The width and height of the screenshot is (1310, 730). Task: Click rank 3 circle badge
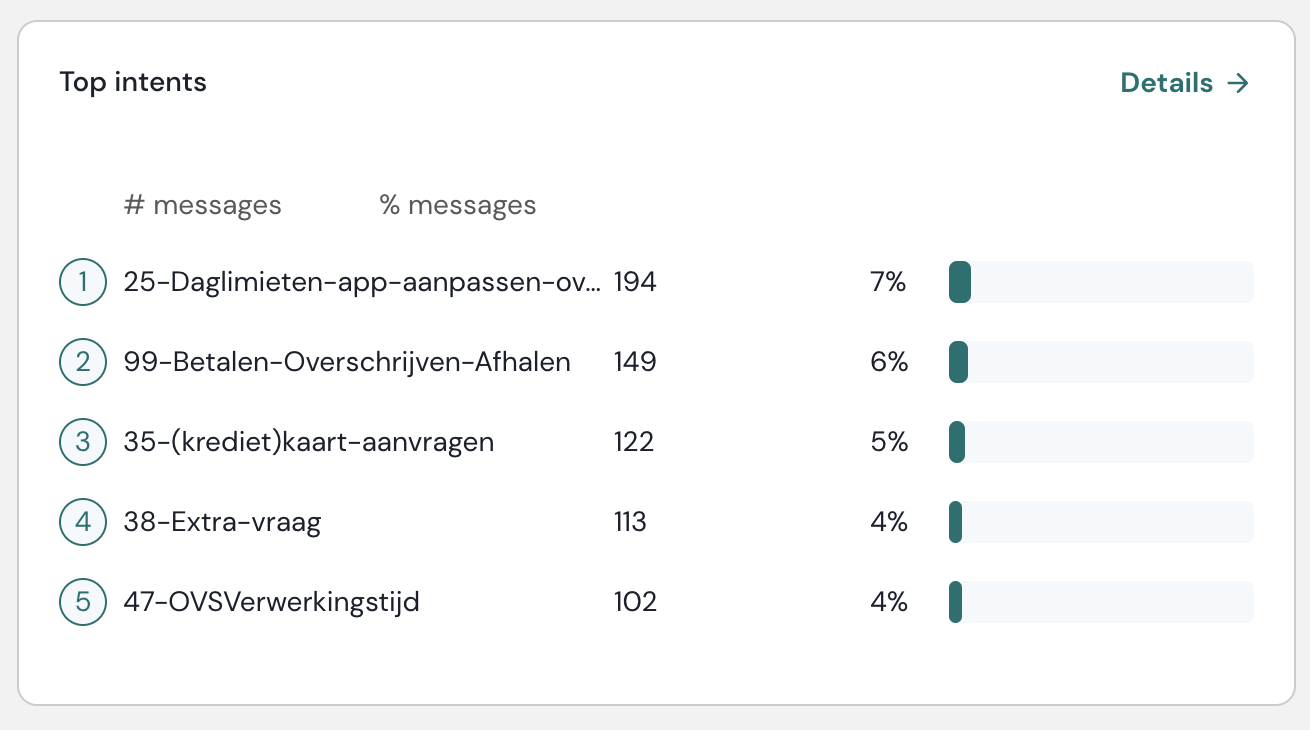click(83, 442)
